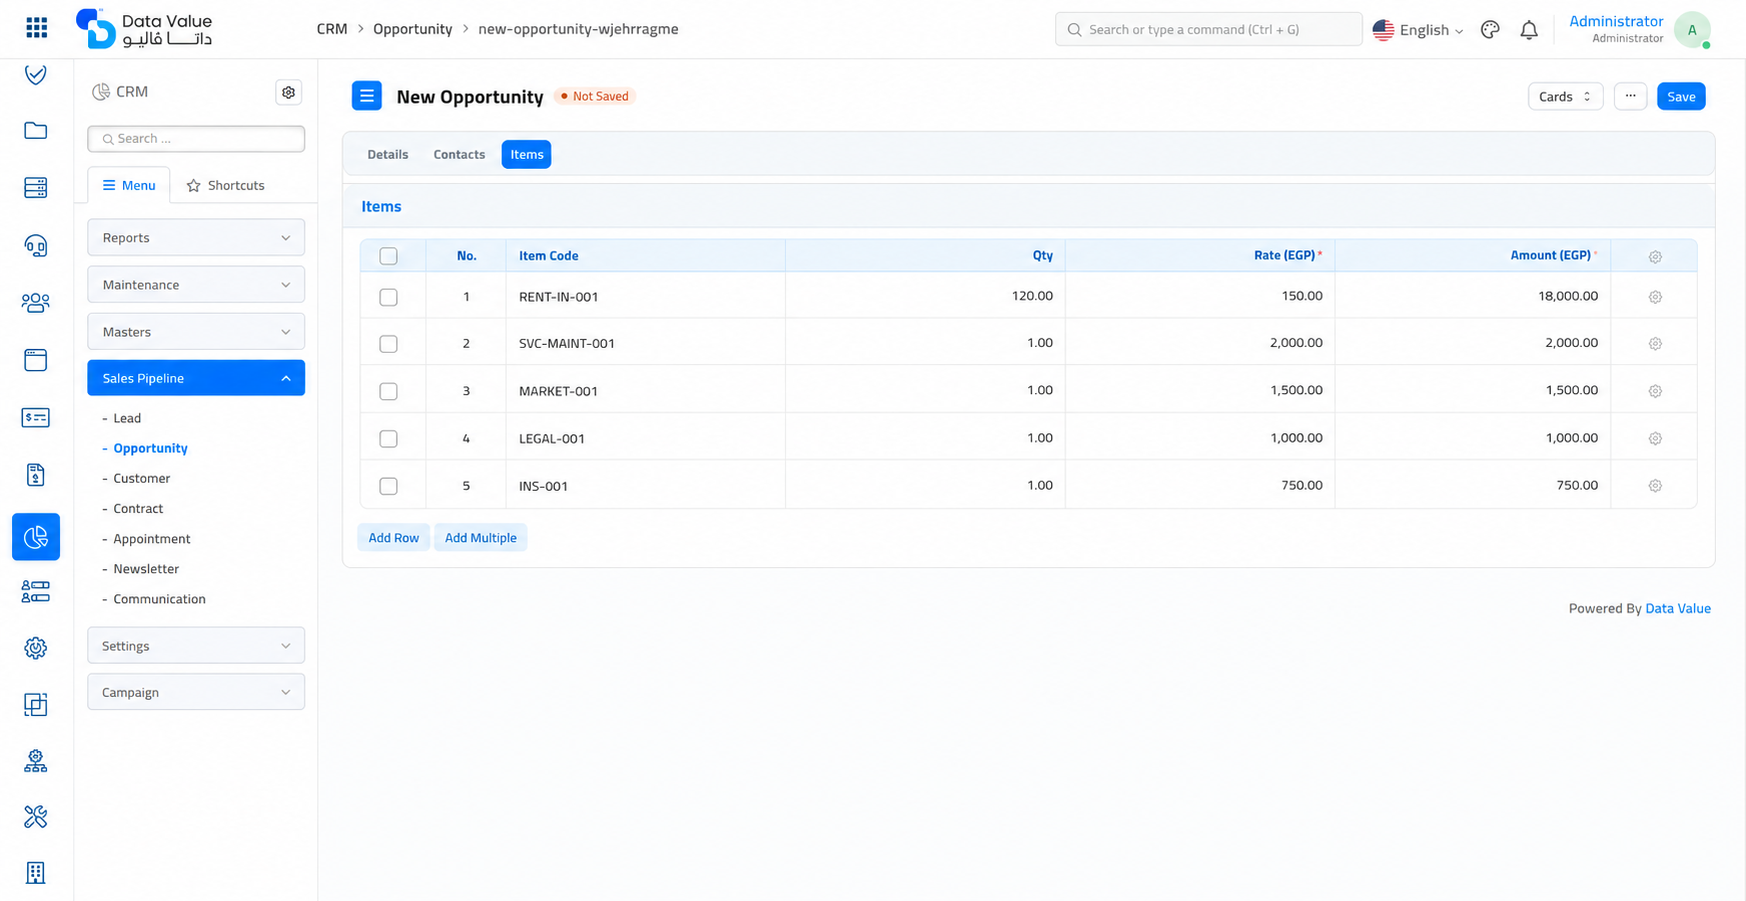Switch to the Contacts tab
This screenshot has width=1746, height=901.
[x=459, y=154]
